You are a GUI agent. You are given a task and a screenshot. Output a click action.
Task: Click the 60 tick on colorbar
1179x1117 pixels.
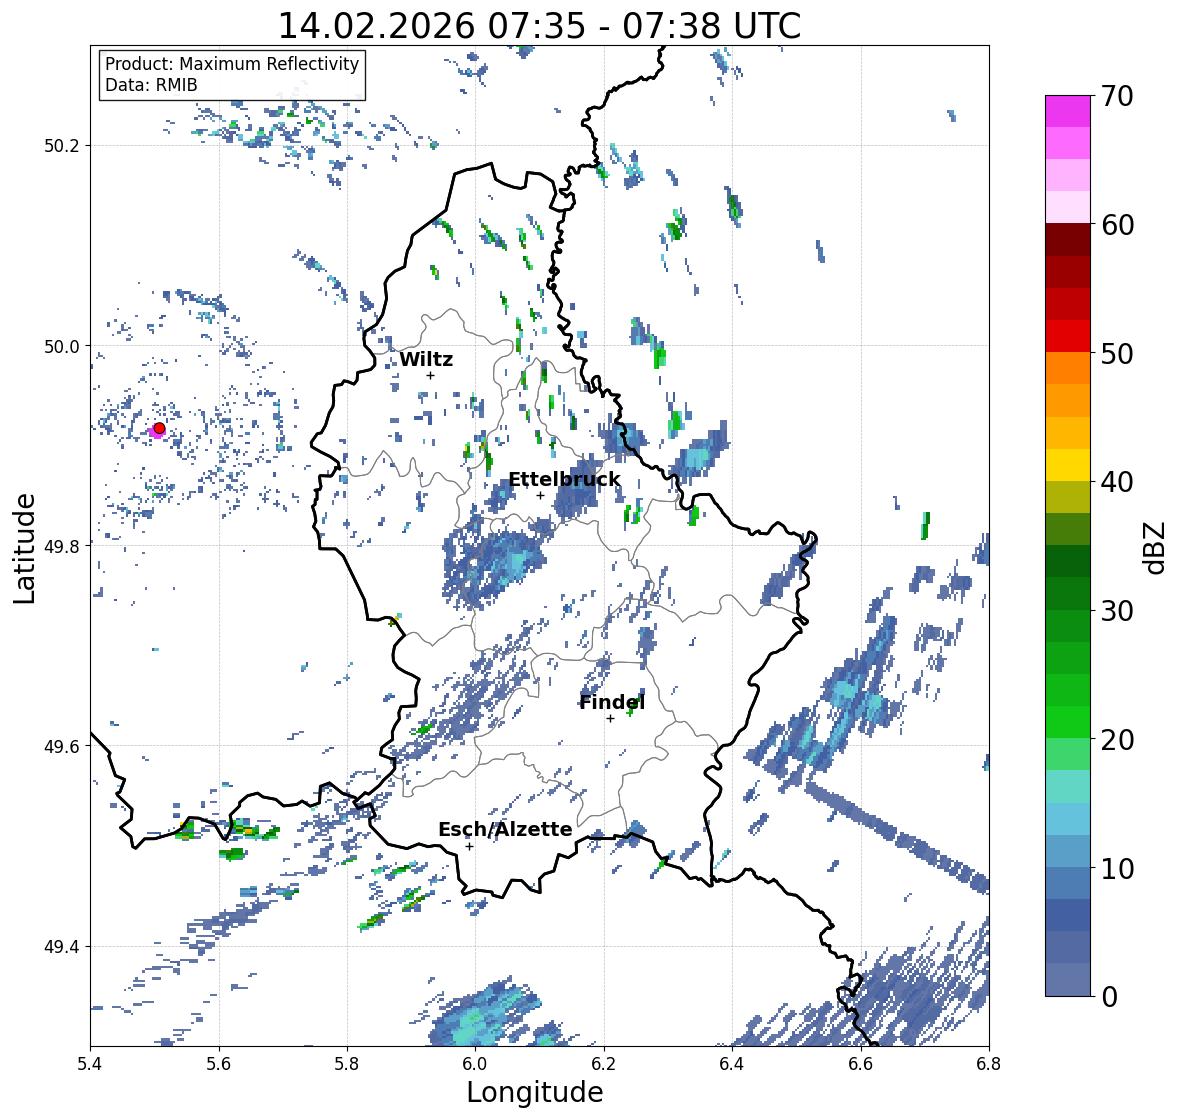pyautogui.click(x=1117, y=225)
